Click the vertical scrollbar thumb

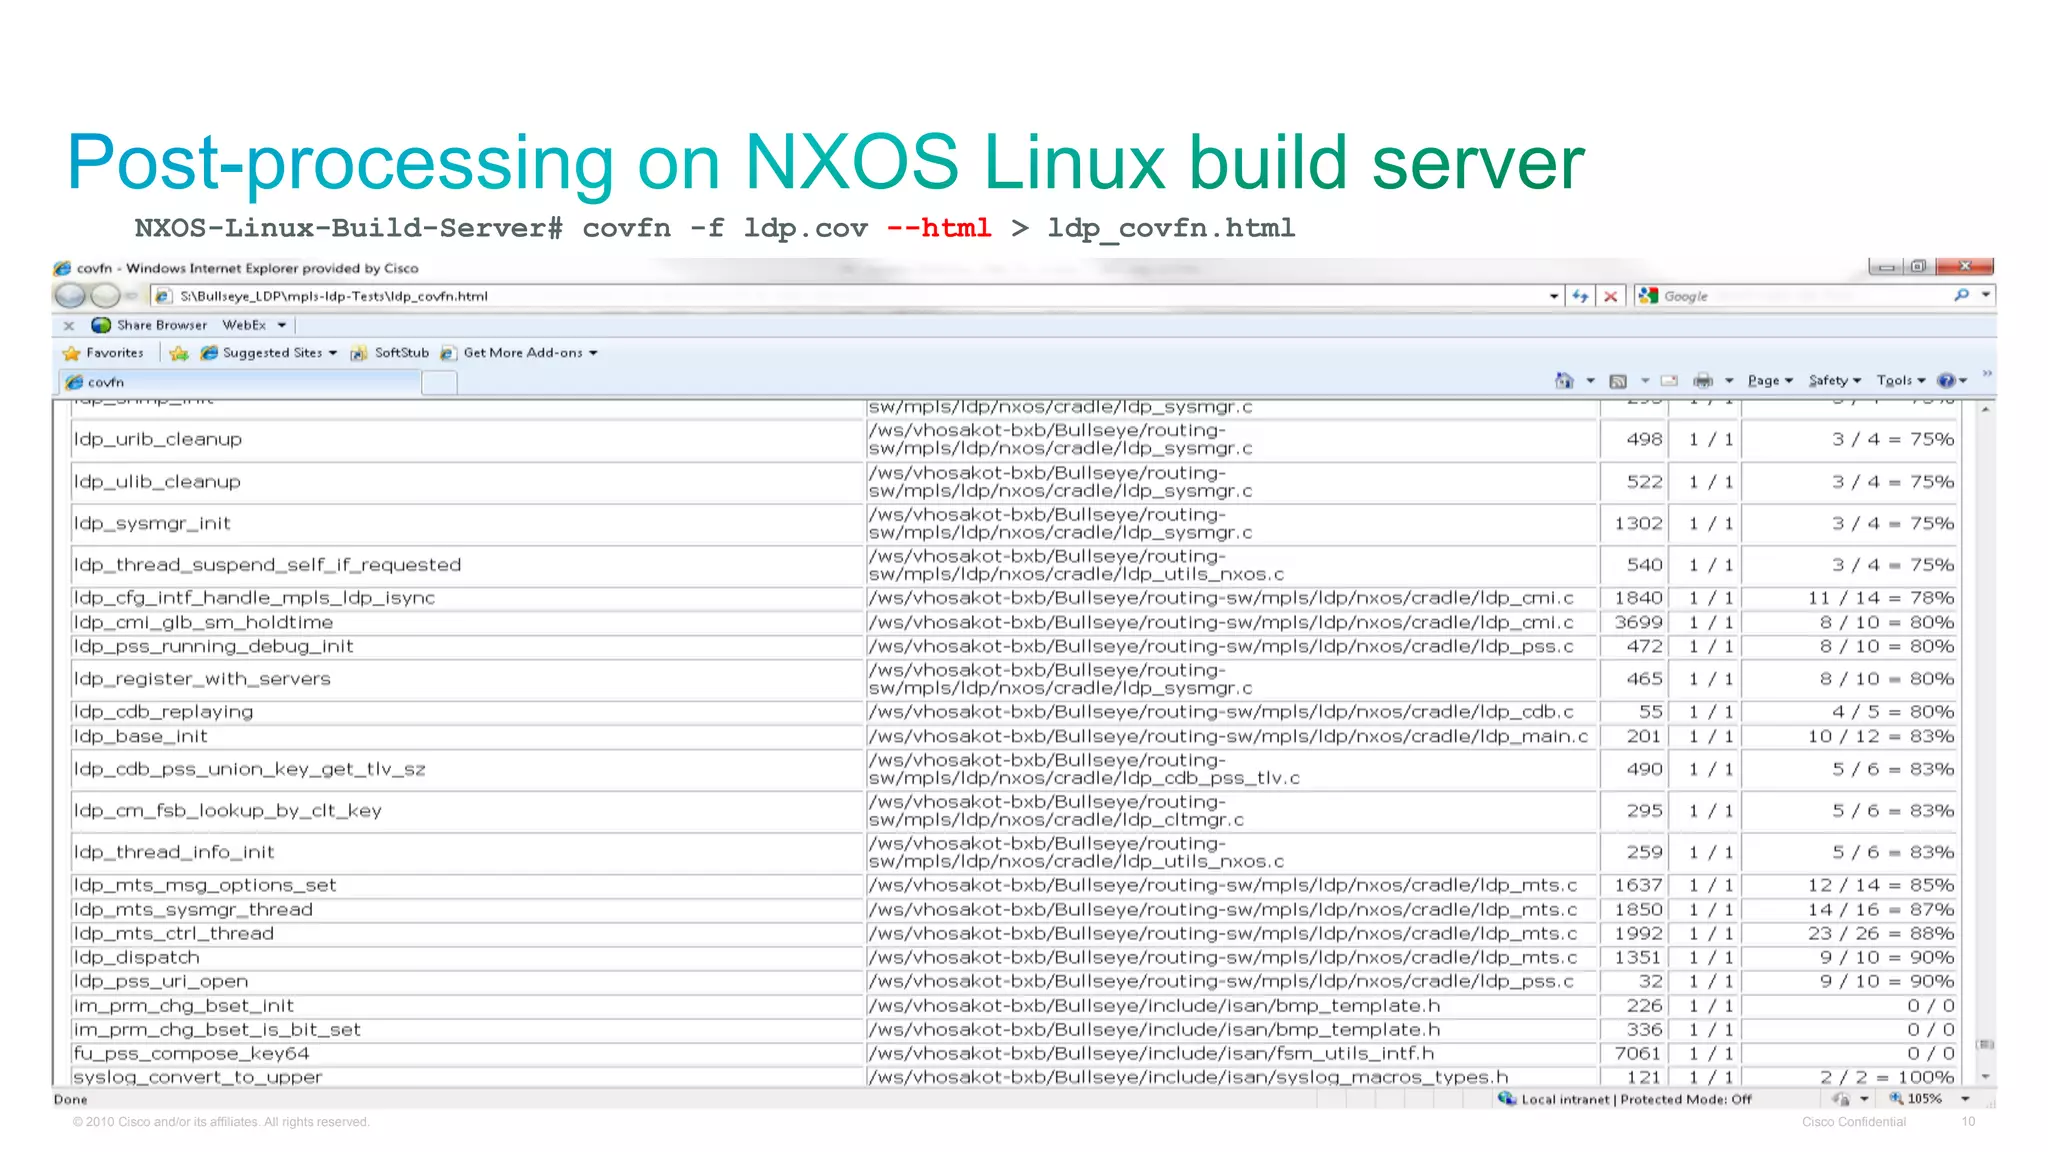click(1985, 1044)
